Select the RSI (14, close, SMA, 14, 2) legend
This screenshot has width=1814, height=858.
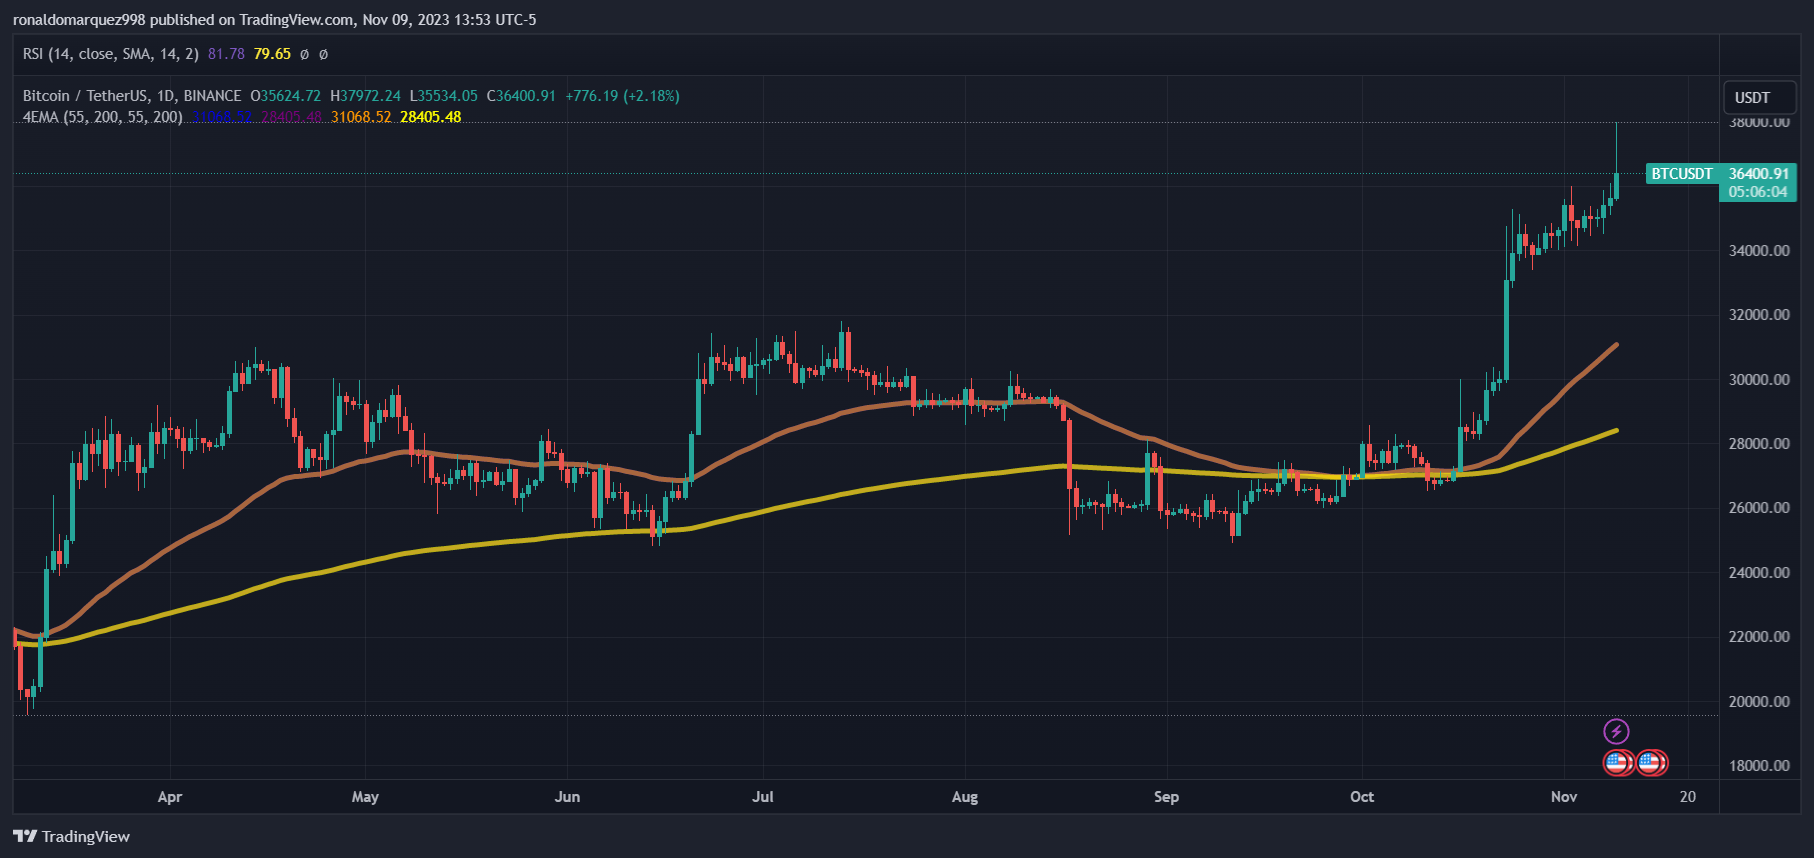tap(110, 54)
